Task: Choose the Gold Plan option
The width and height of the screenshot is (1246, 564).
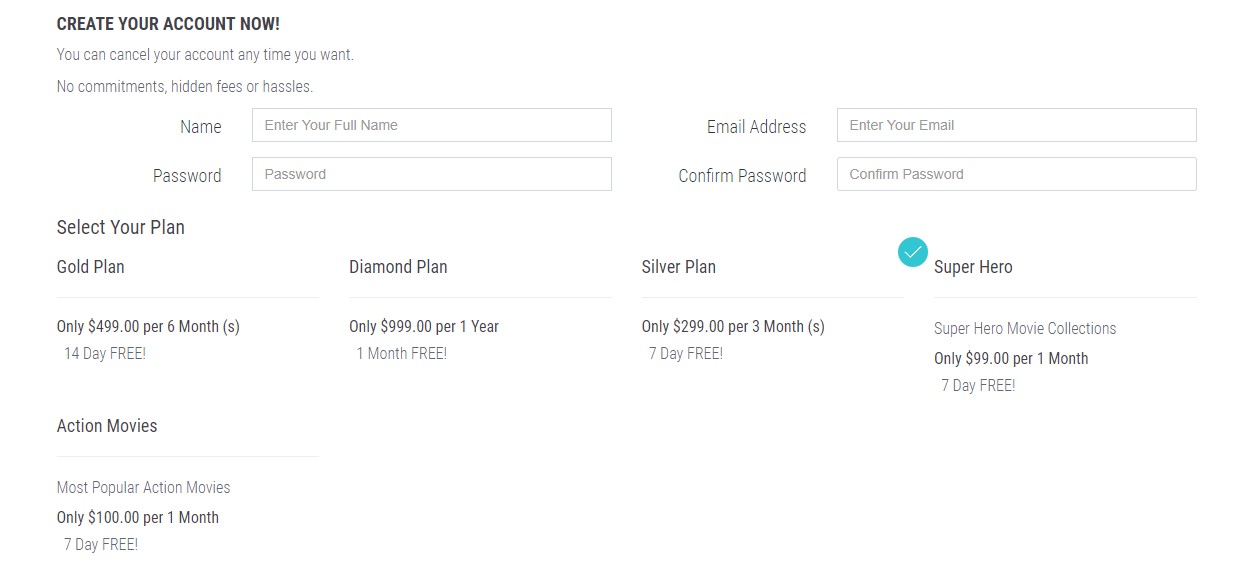Action: pyautogui.click(x=91, y=267)
